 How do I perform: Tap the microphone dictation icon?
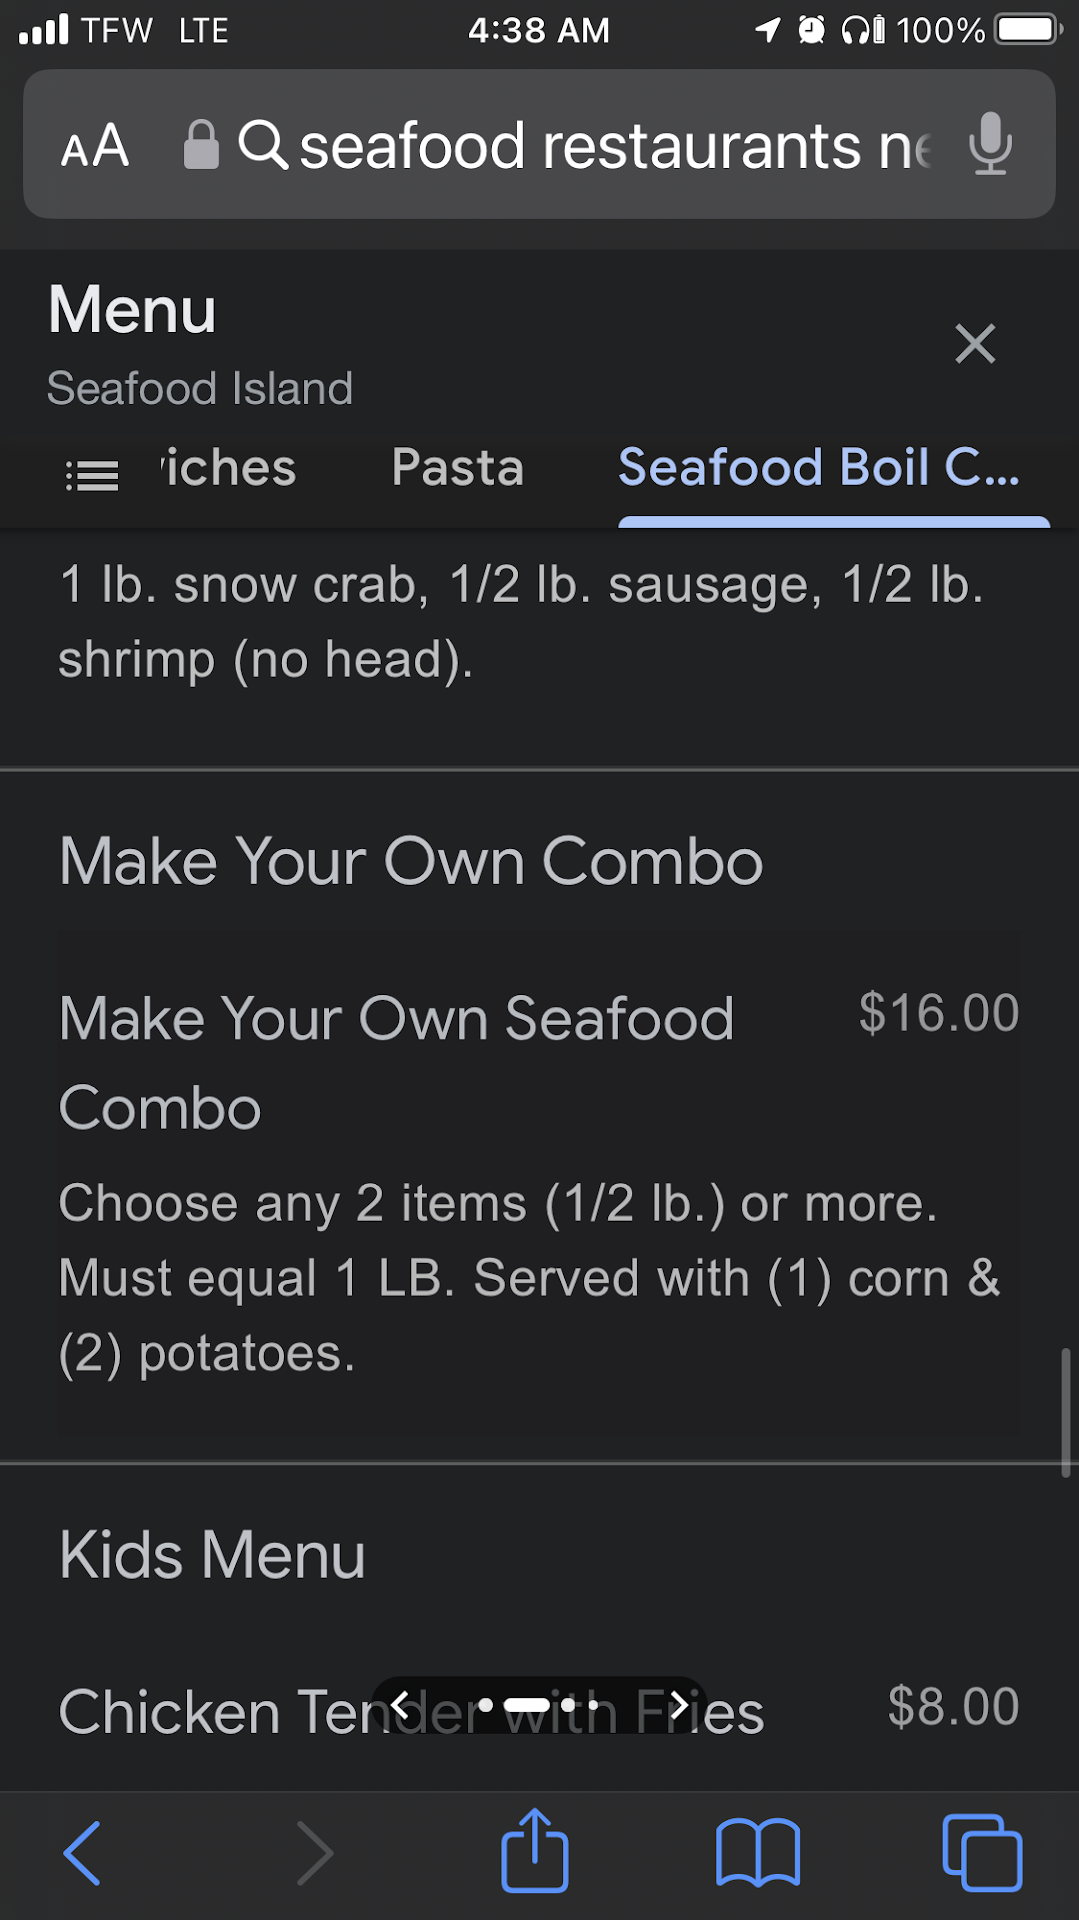coord(990,144)
